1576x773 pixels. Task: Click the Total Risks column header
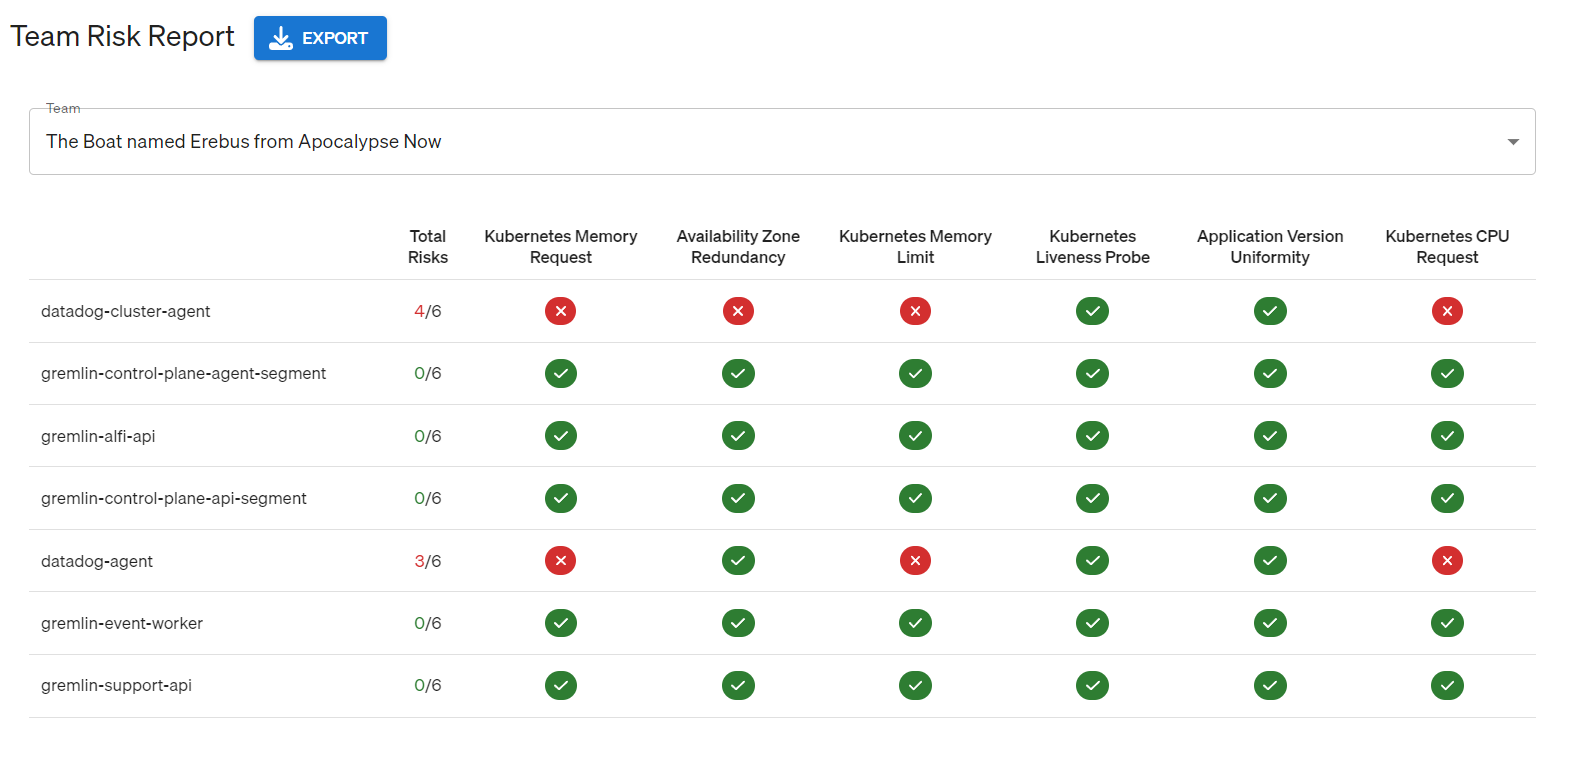click(x=428, y=246)
